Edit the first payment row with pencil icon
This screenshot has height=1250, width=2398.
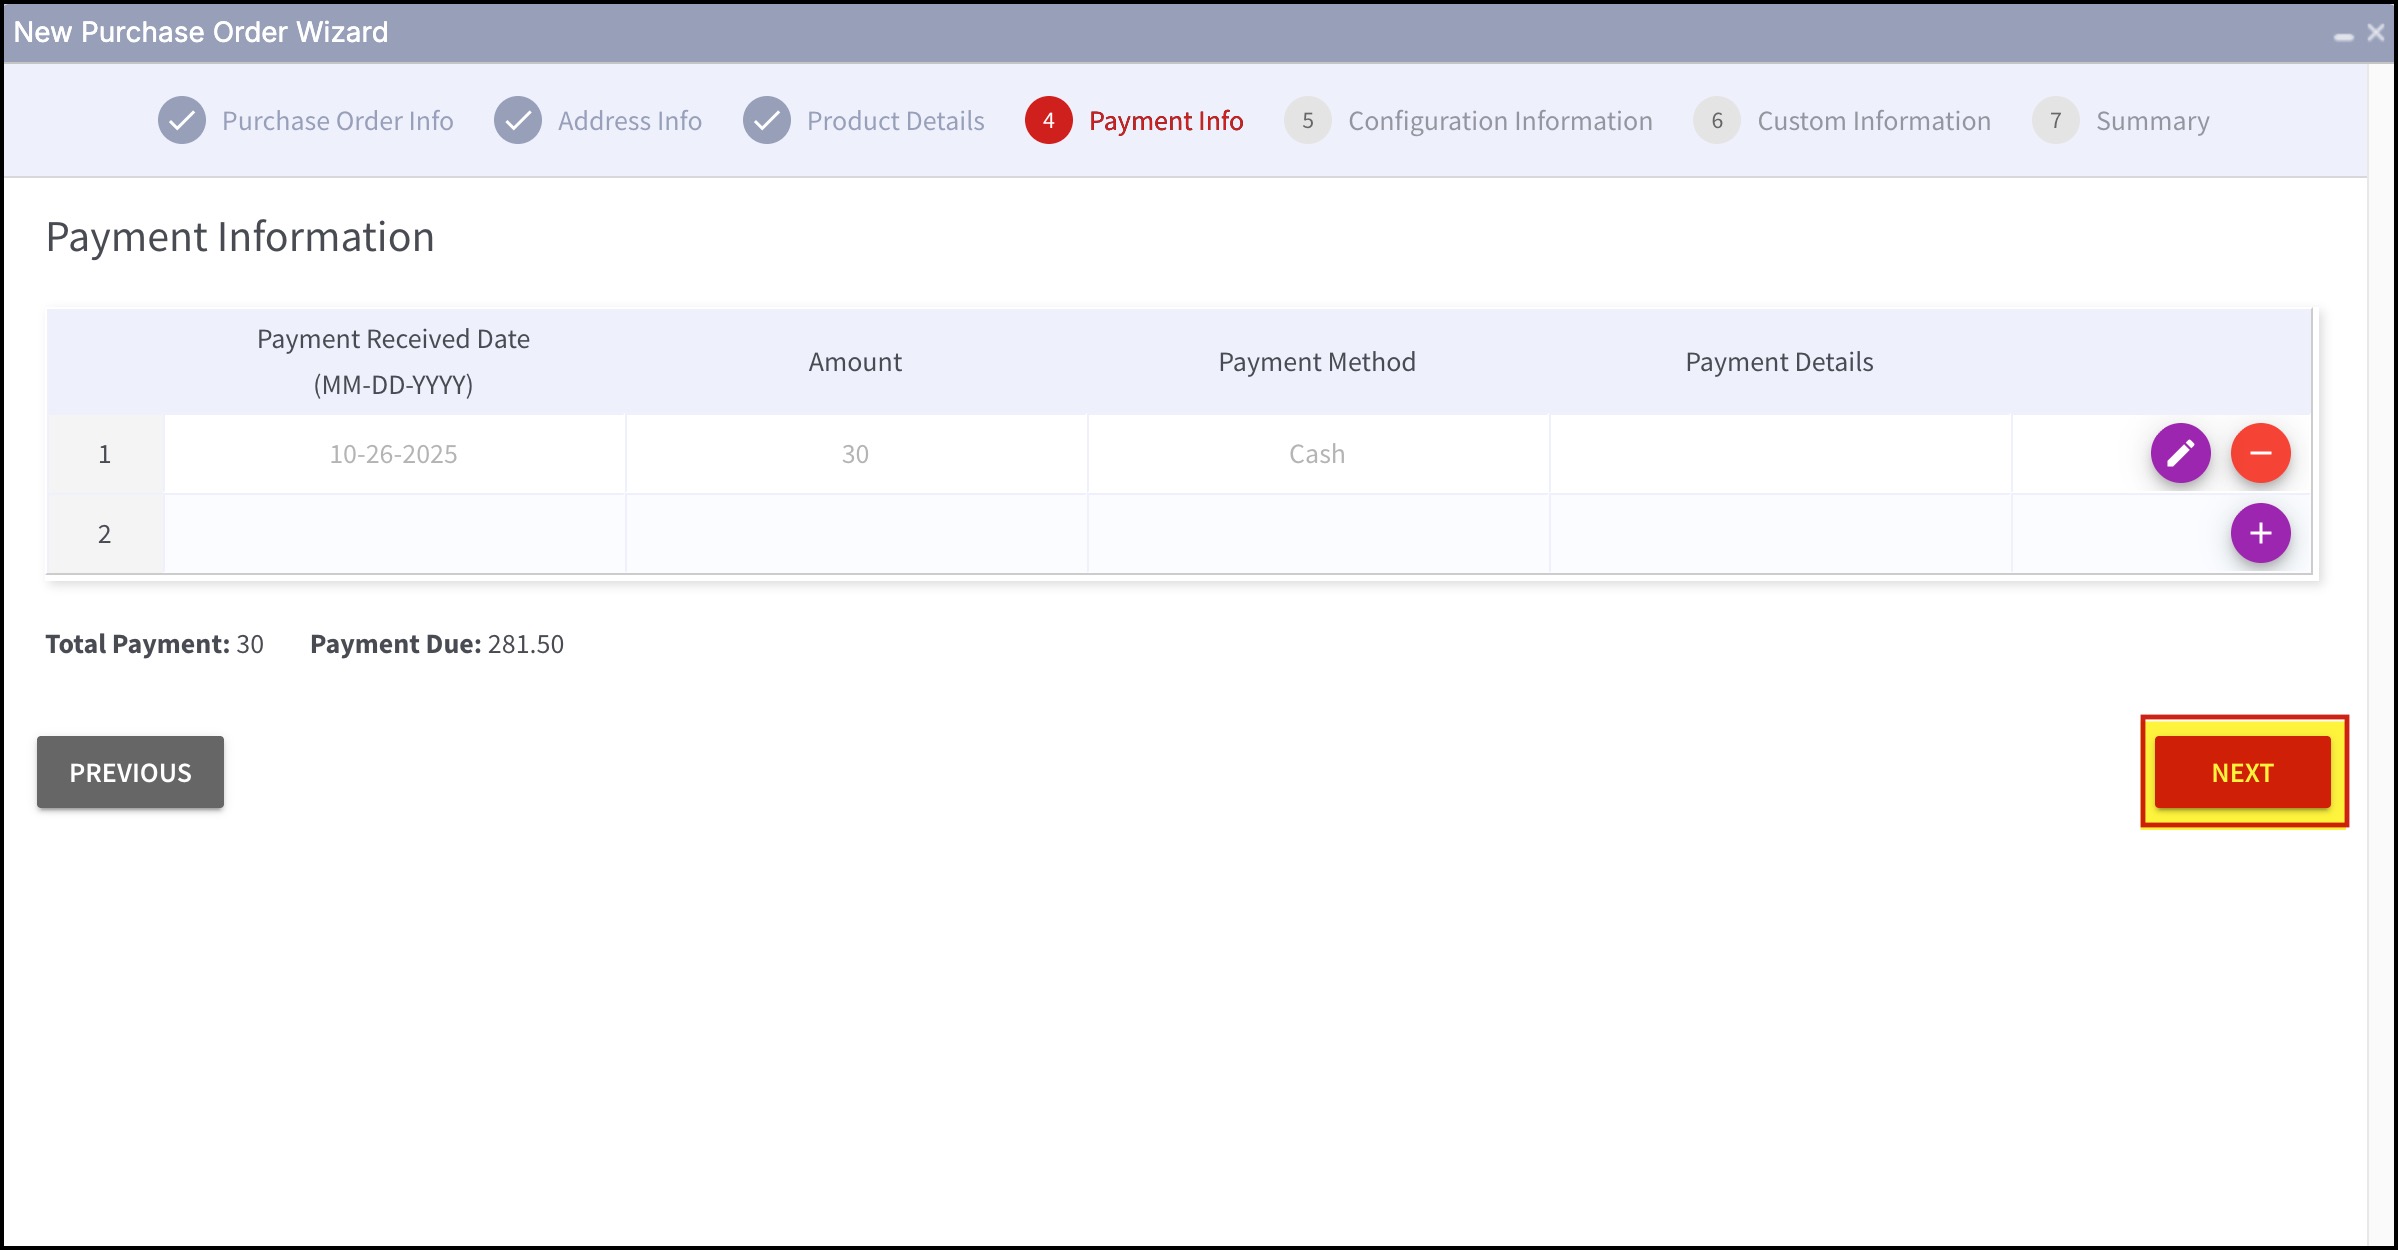pos(2180,453)
